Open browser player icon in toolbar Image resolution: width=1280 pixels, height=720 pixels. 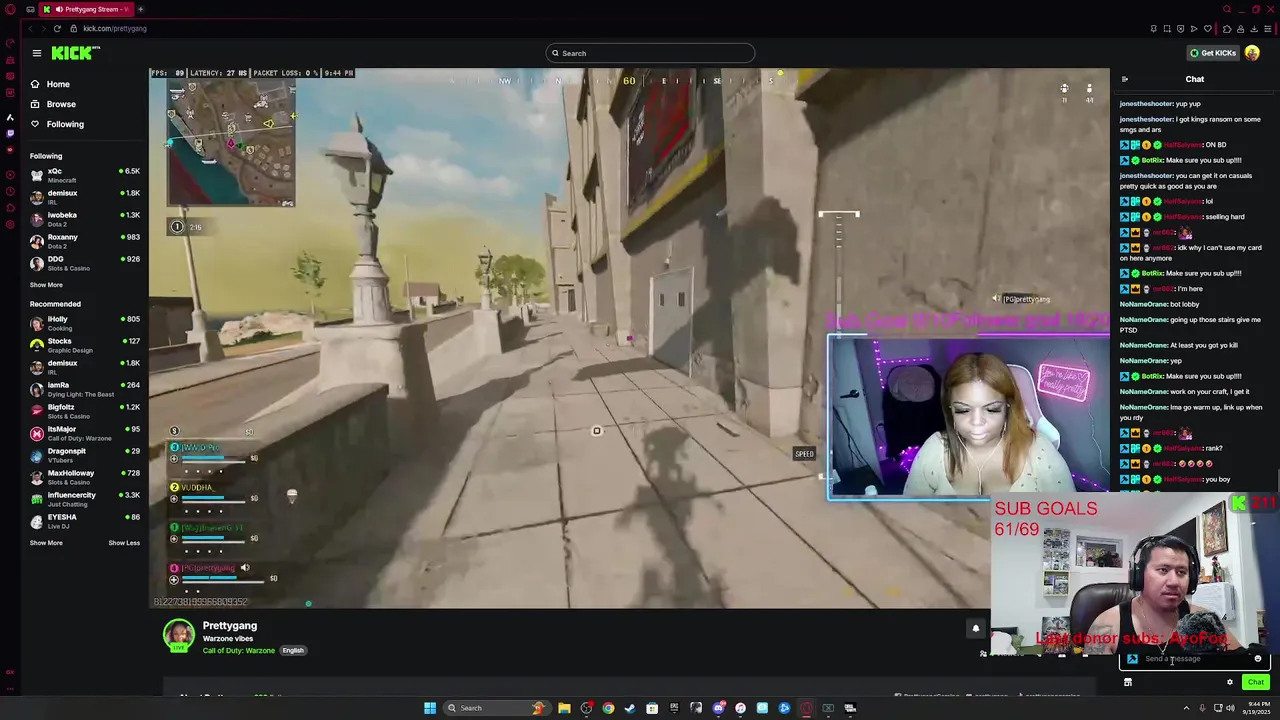[x=1194, y=29]
